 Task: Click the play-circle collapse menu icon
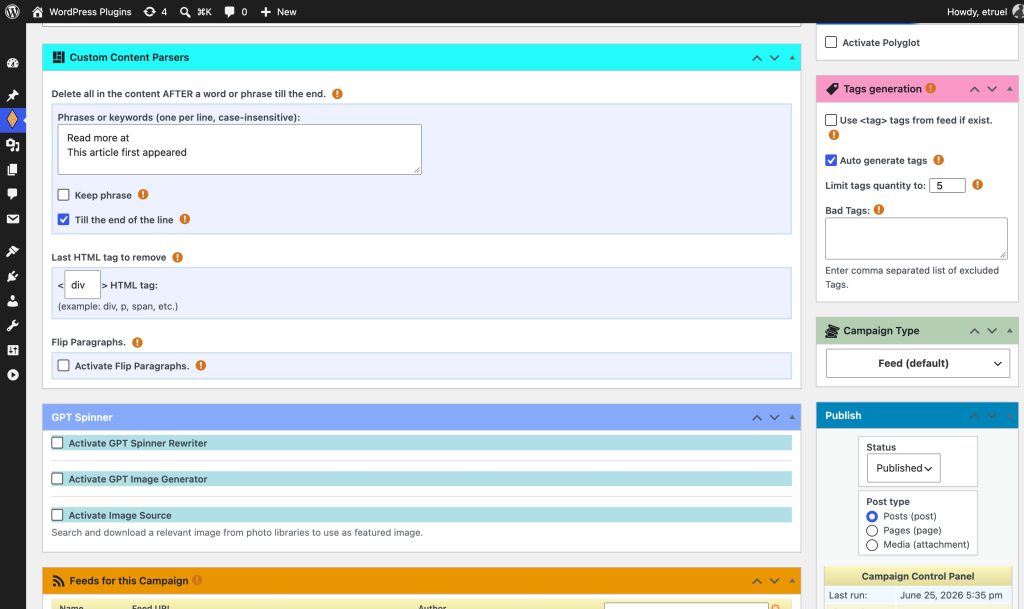point(12,375)
